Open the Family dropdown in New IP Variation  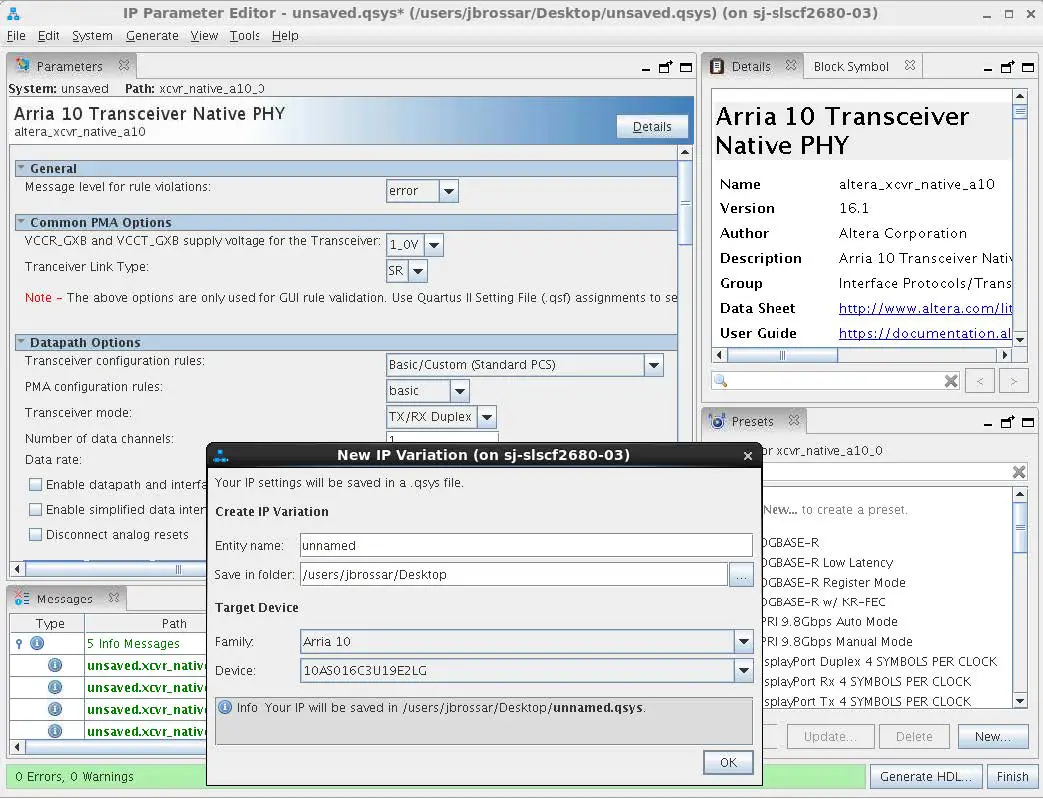743,641
